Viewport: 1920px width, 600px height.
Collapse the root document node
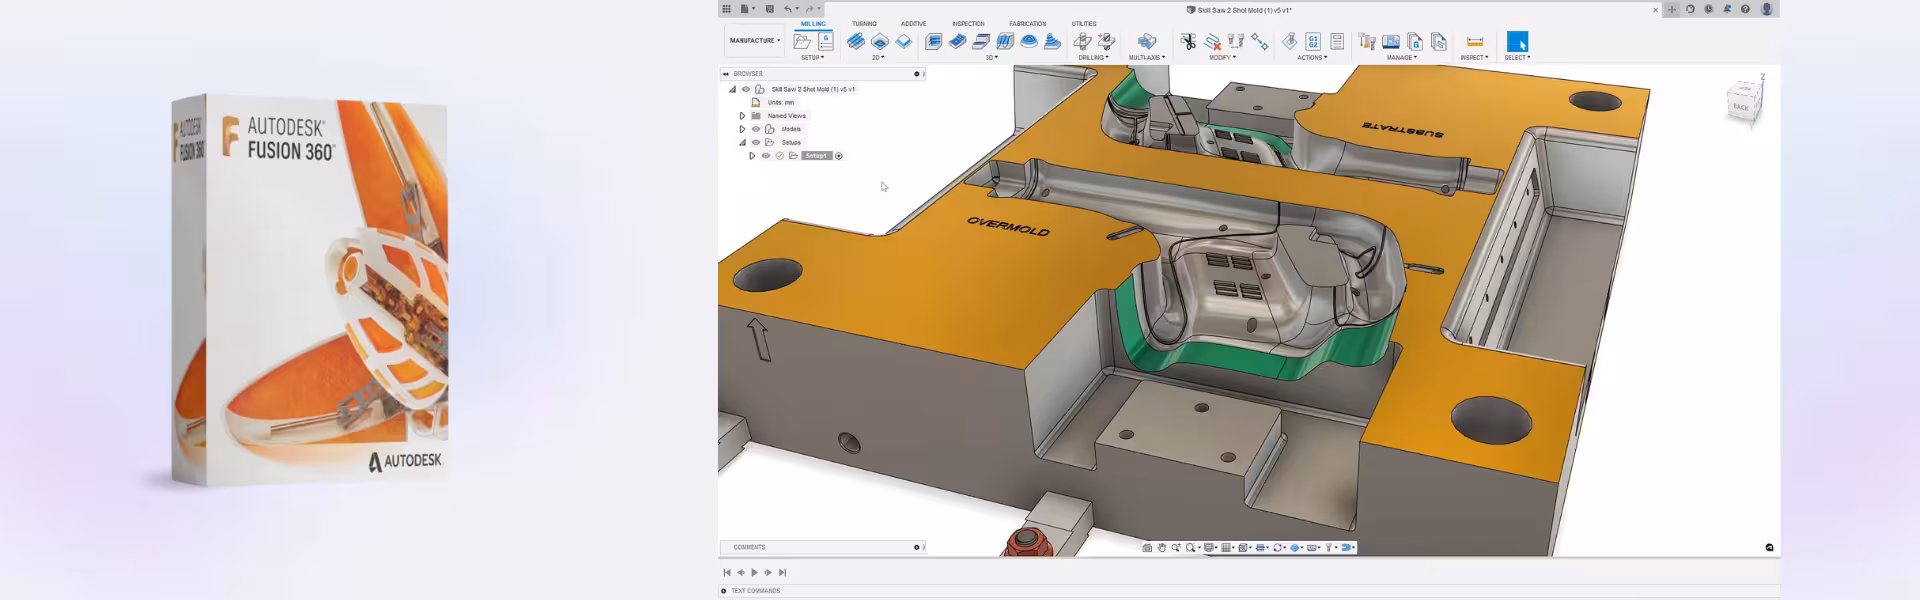coord(732,89)
